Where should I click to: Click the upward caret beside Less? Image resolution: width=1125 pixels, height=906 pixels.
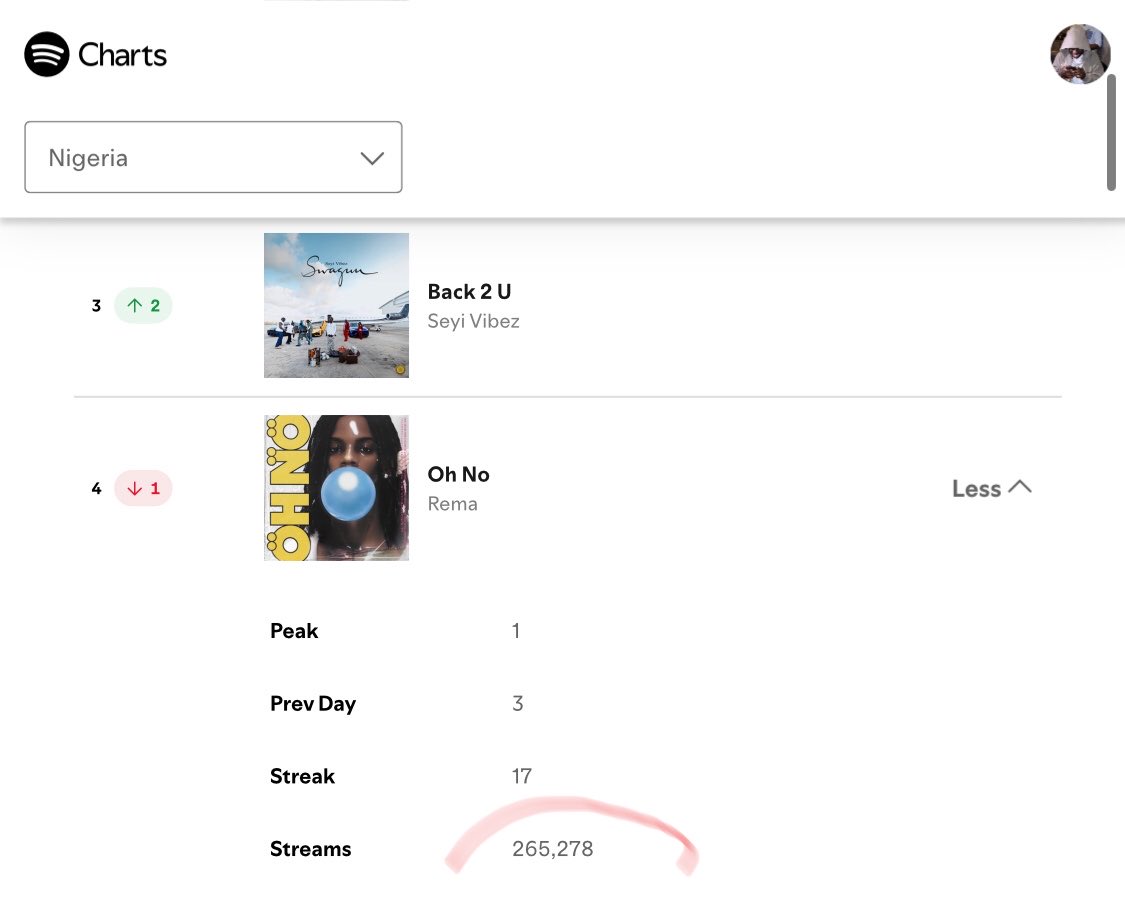click(x=1020, y=487)
